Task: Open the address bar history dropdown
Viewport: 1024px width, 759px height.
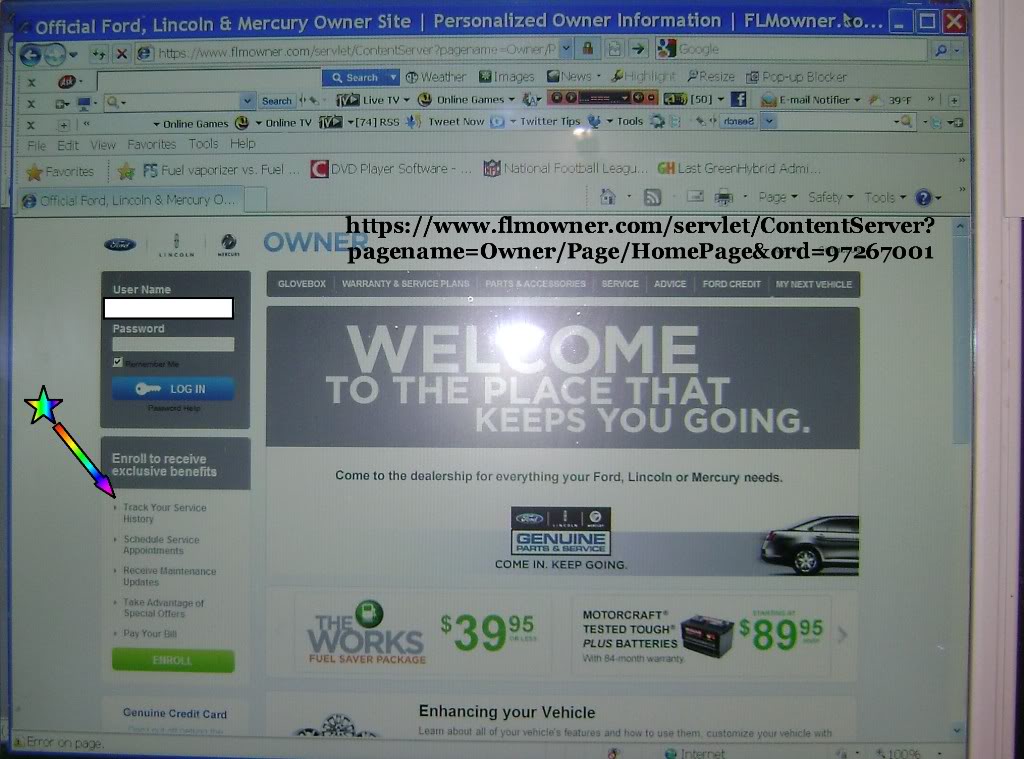Action: point(565,46)
